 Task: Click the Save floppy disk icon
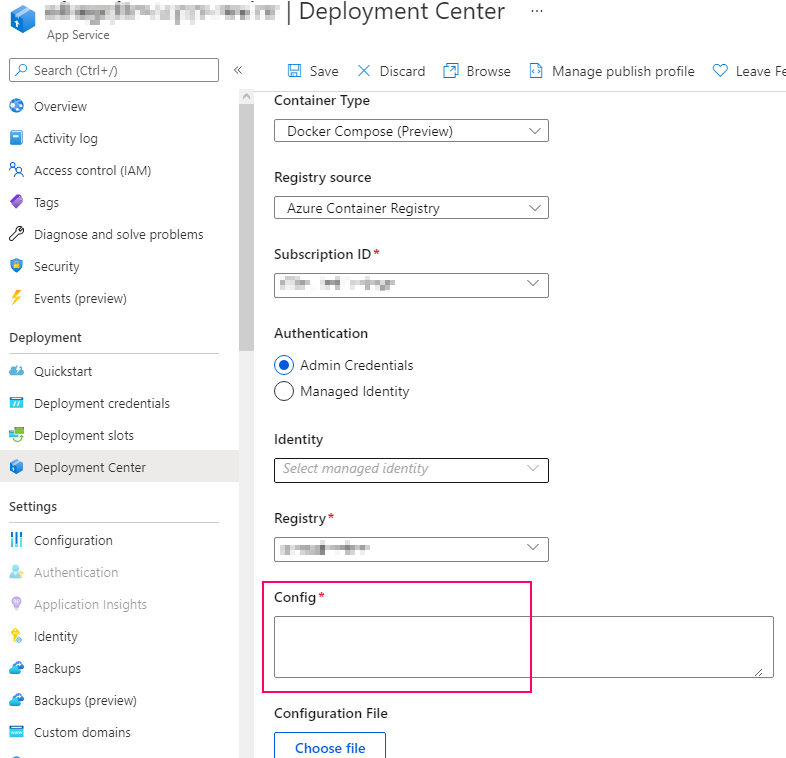[294, 71]
